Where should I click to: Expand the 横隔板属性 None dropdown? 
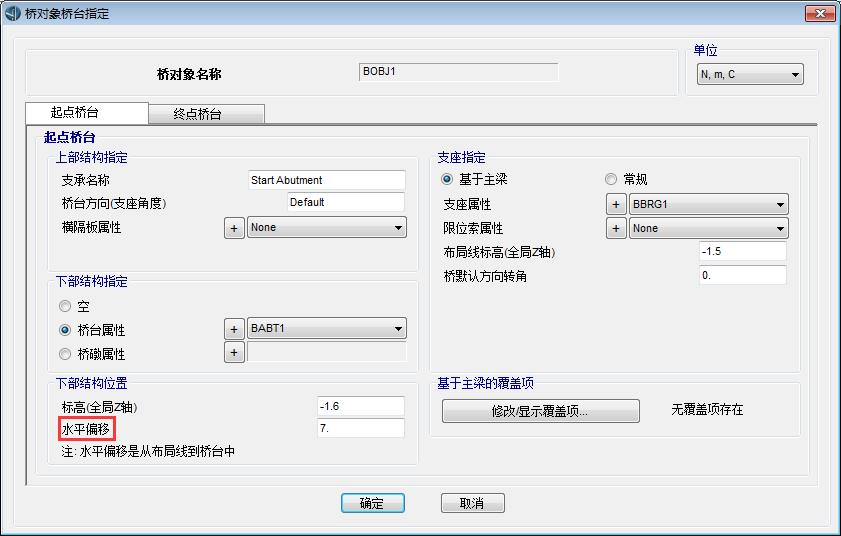327,228
